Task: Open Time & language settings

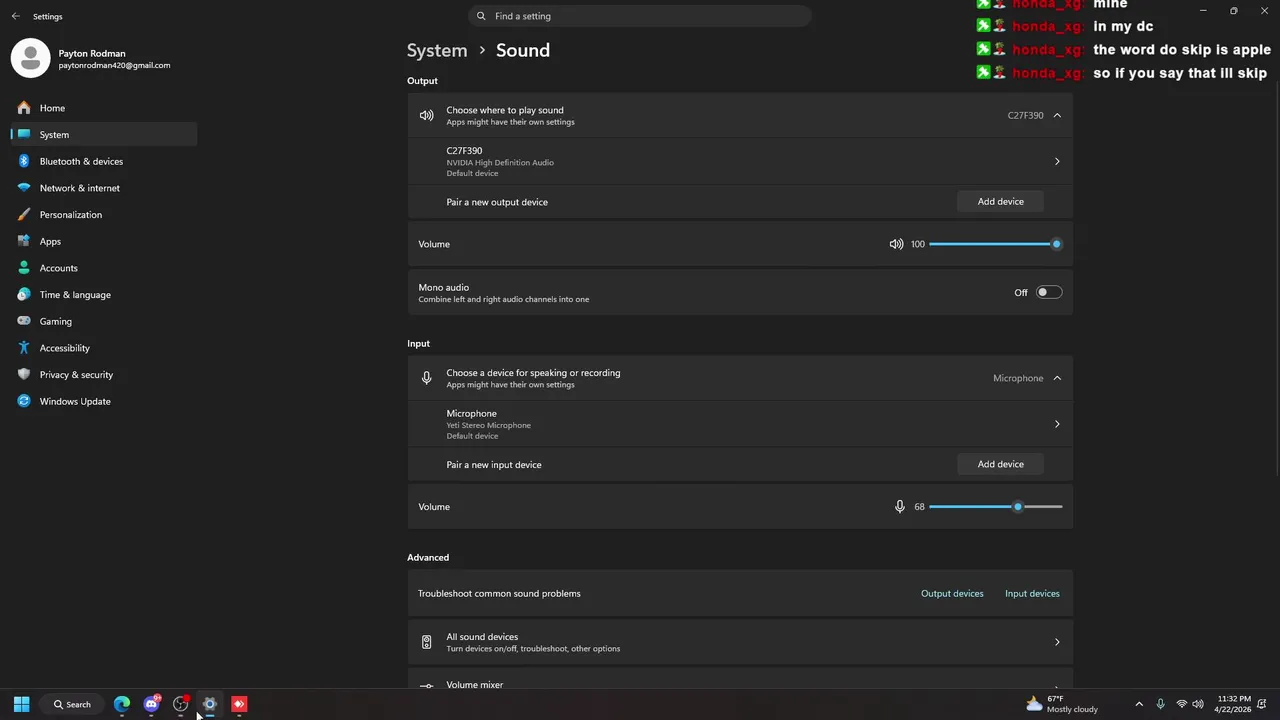Action: [x=104, y=295]
